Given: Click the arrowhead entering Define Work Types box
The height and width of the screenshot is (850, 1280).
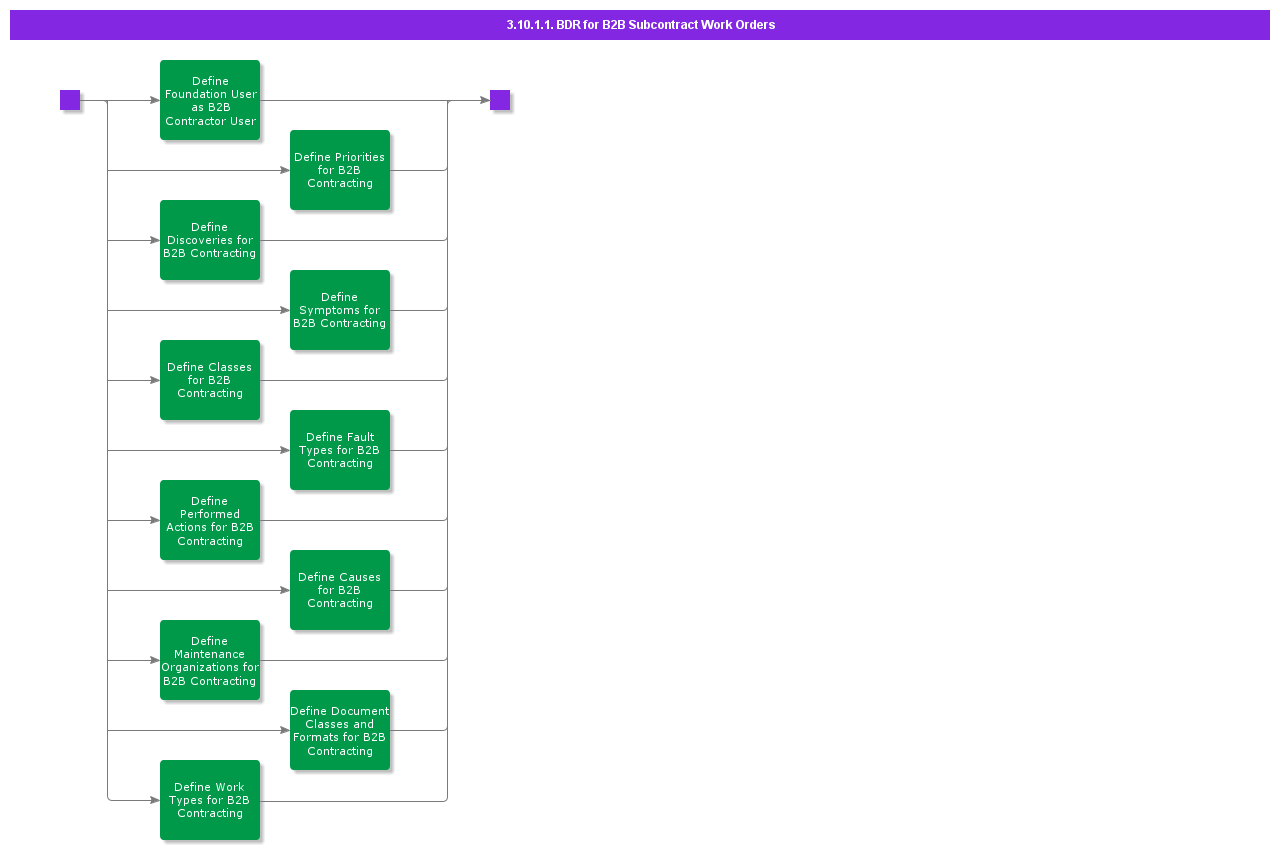Looking at the screenshot, I should [x=154, y=800].
